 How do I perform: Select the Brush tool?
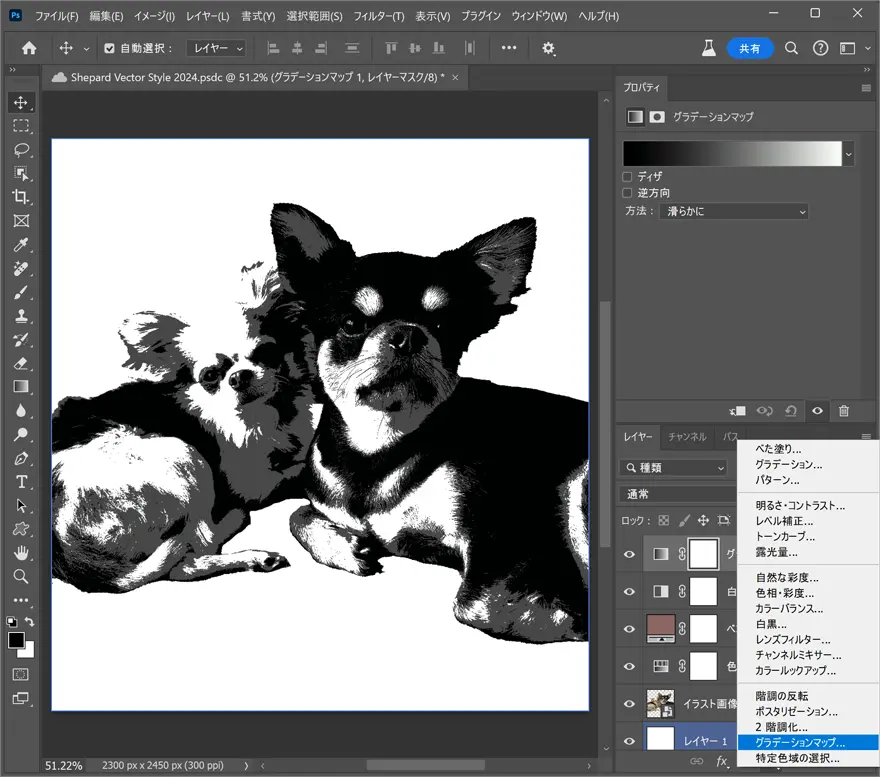pyautogui.click(x=21, y=293)
